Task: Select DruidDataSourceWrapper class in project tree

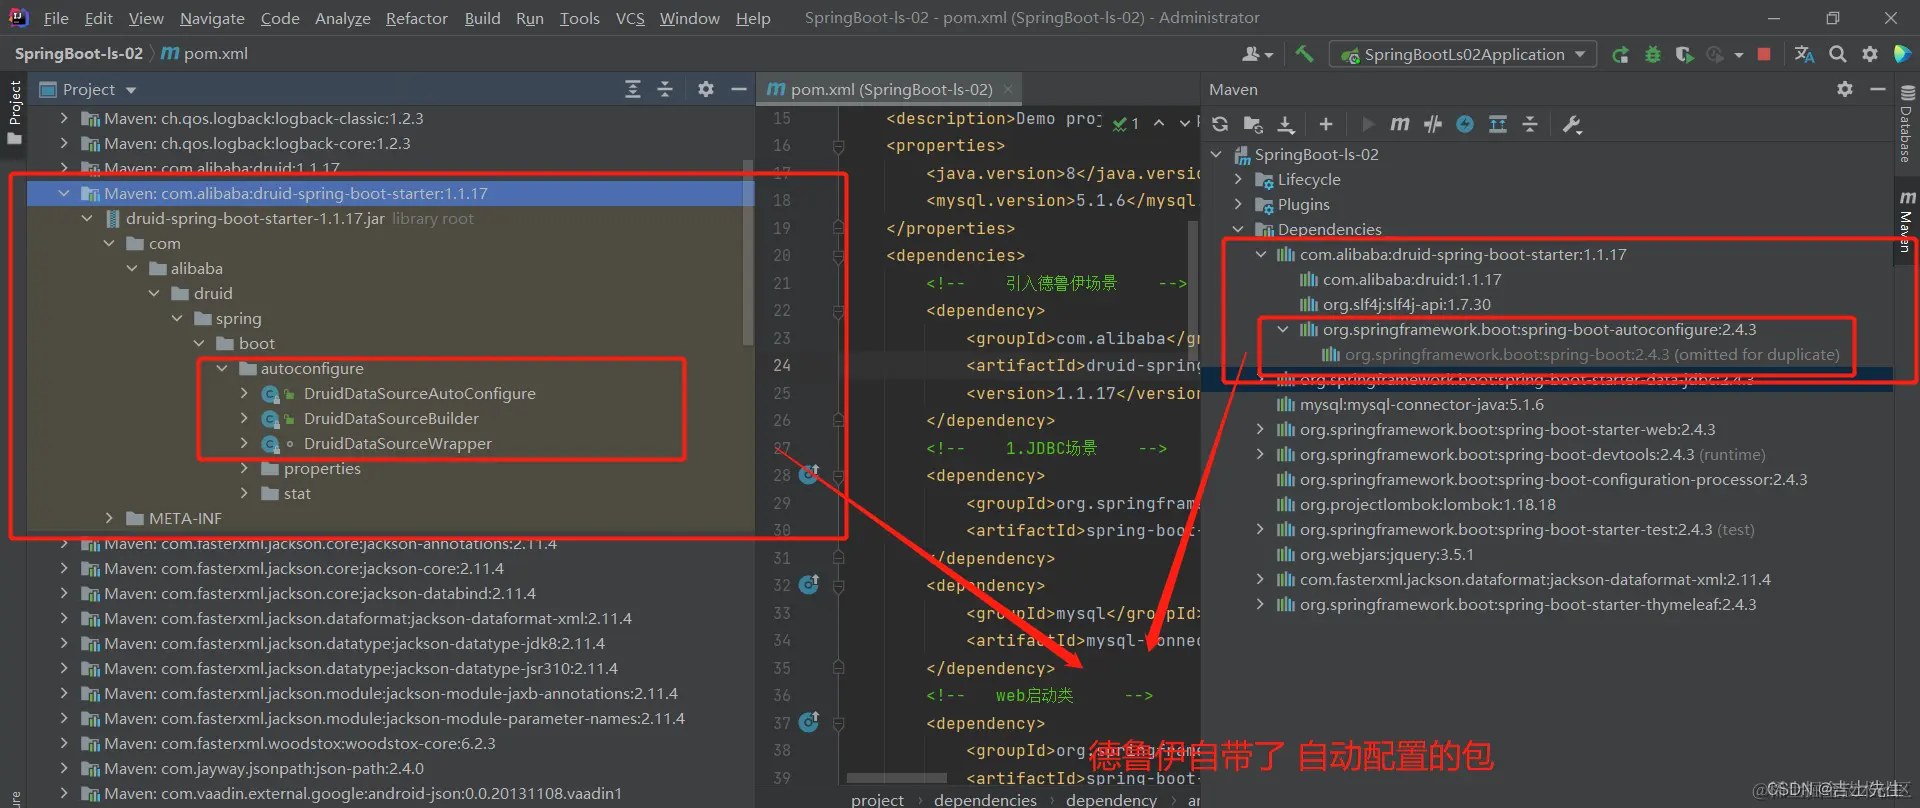Action: 397,443
